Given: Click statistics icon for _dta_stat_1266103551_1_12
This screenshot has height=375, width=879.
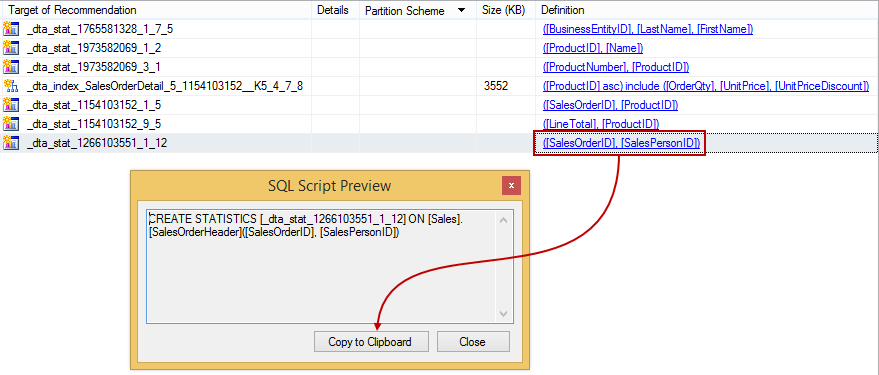Looking at the screenshot, I should [11, 143].
